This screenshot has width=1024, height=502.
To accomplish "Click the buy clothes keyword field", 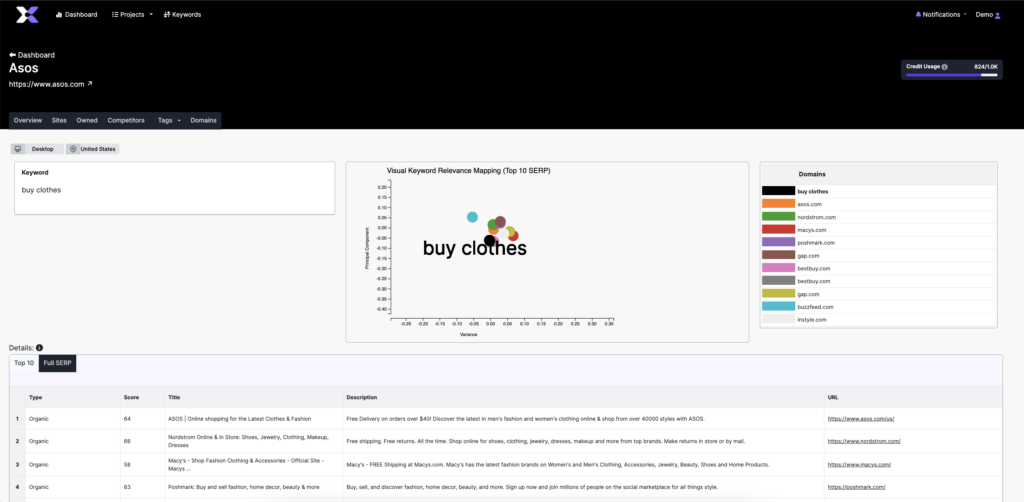I will [x=174, y=190].
